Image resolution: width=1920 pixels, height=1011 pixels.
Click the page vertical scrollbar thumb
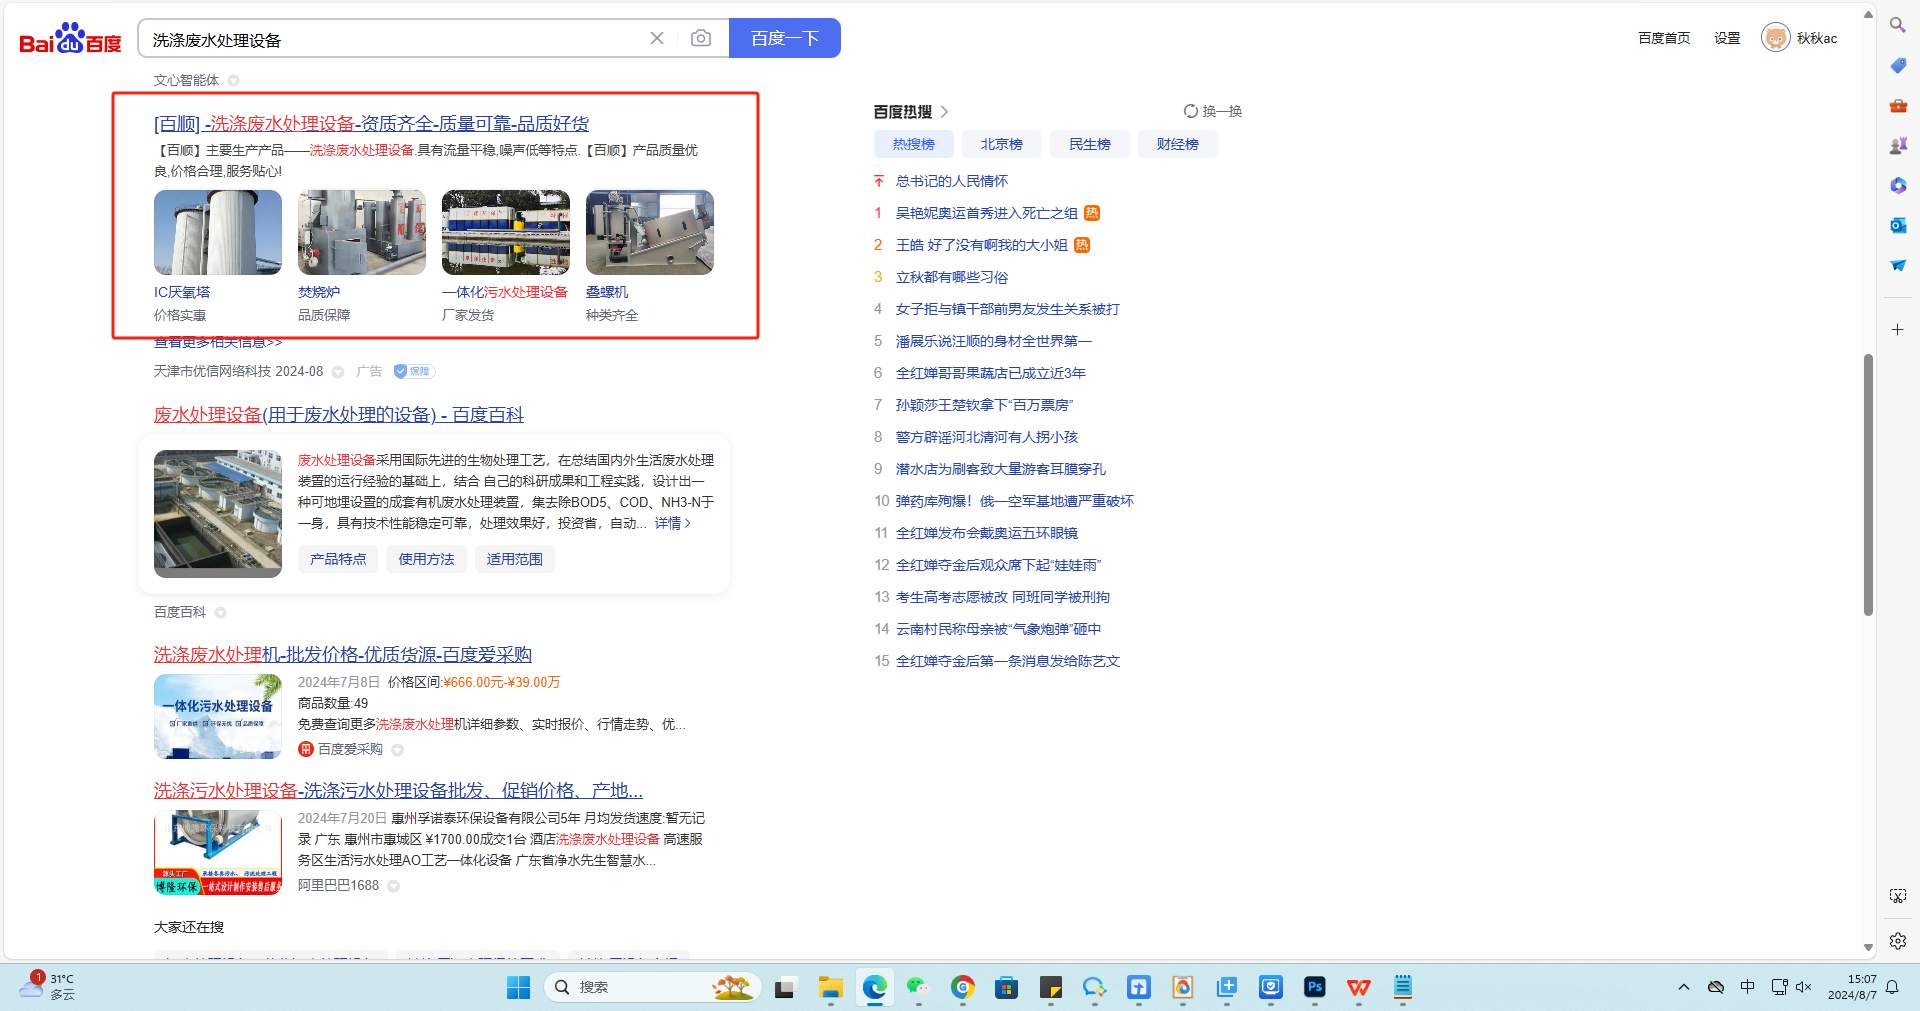click(x=1867, y=484)
